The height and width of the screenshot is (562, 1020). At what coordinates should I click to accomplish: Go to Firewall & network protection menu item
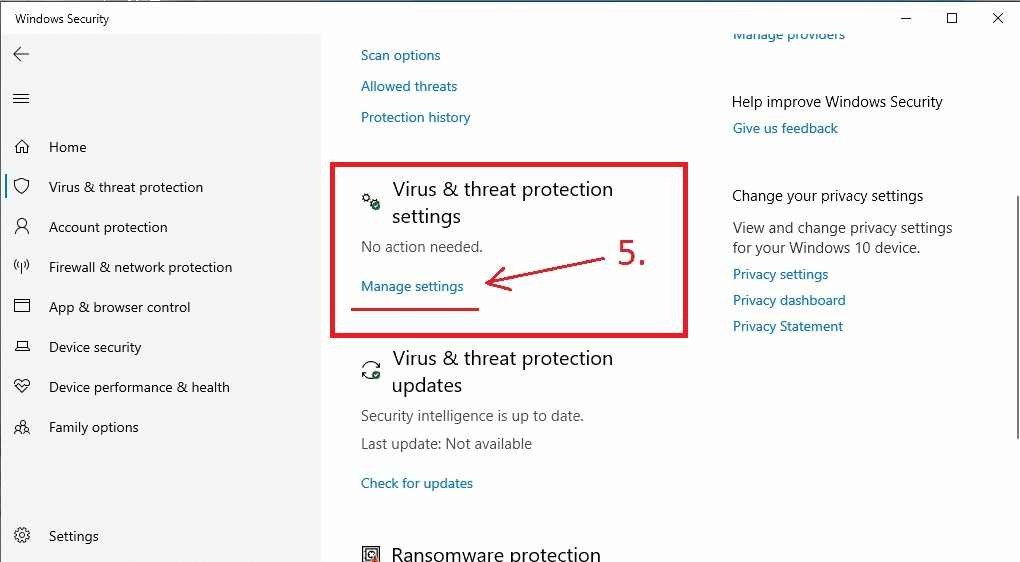[141, 267]
